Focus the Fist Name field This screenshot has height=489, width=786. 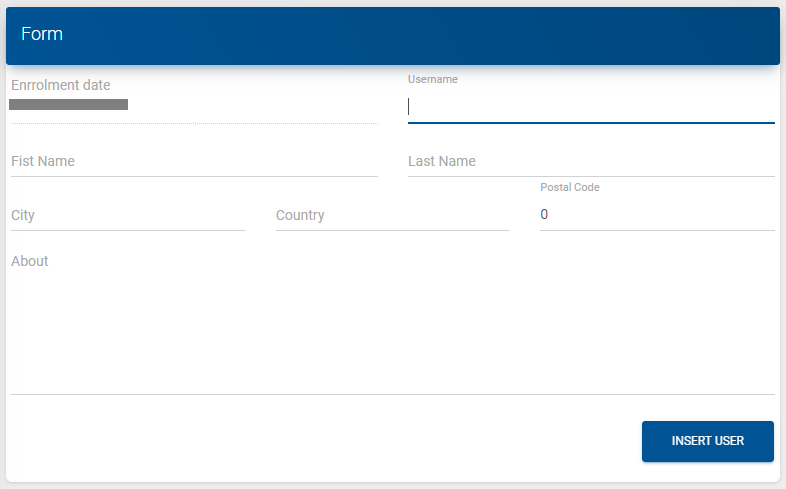(x=194, y=161)
